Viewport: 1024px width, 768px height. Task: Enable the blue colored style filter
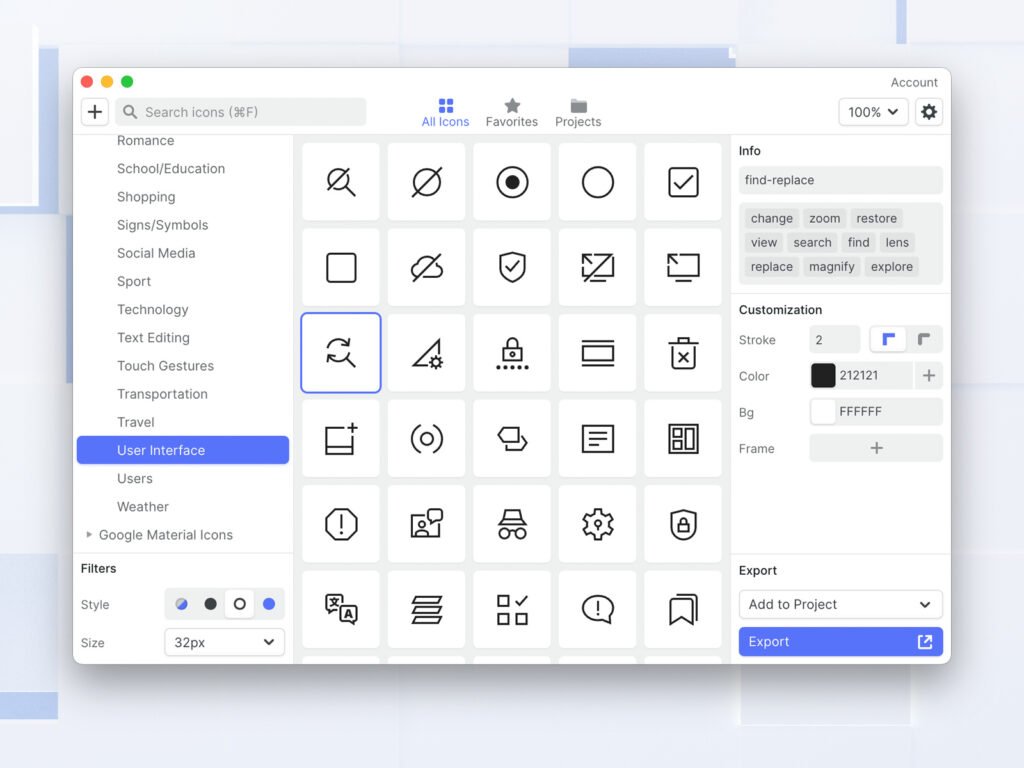tap(268, 604)
